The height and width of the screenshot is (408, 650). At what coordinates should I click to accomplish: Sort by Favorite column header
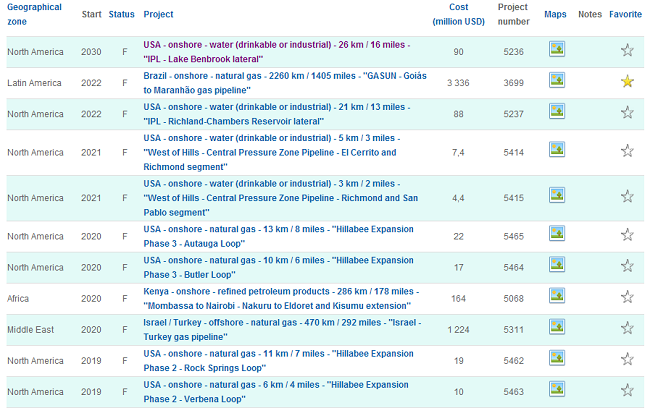(625, 14)
